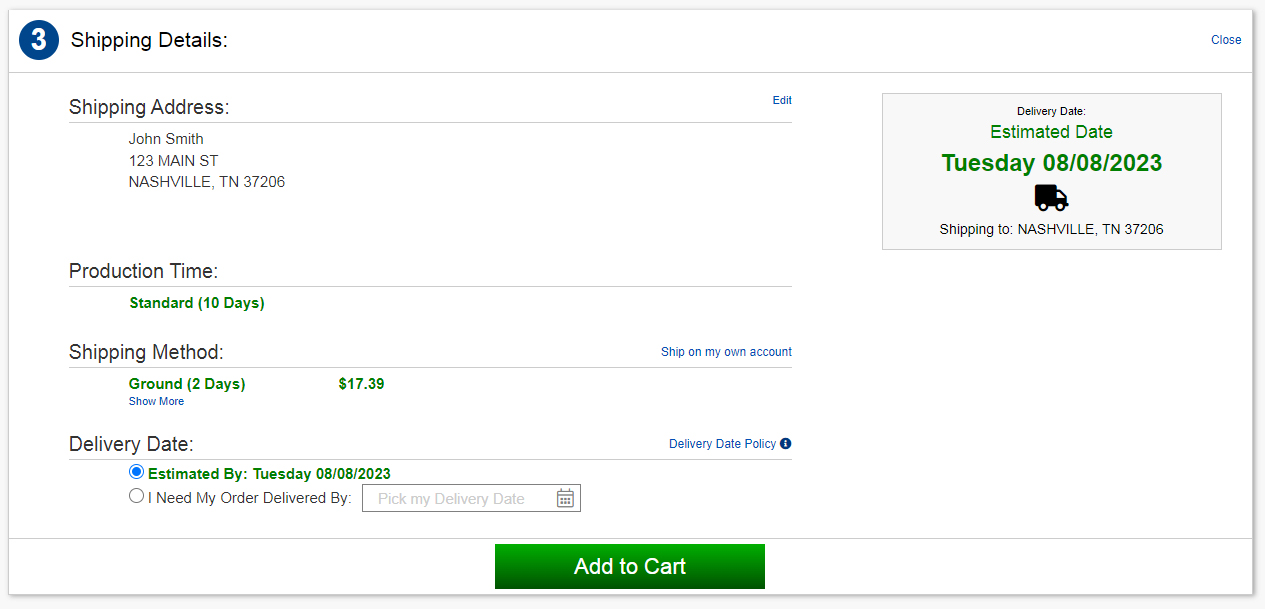
Task: Click the $17.39 shipping price
Action: point(361,384)
